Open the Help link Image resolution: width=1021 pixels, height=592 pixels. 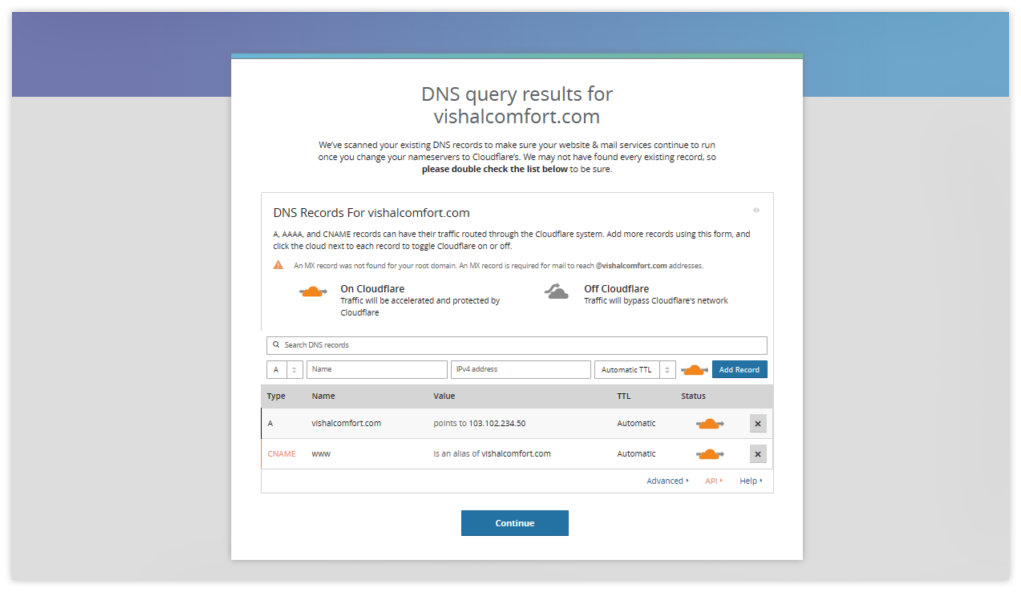[751, 481]
